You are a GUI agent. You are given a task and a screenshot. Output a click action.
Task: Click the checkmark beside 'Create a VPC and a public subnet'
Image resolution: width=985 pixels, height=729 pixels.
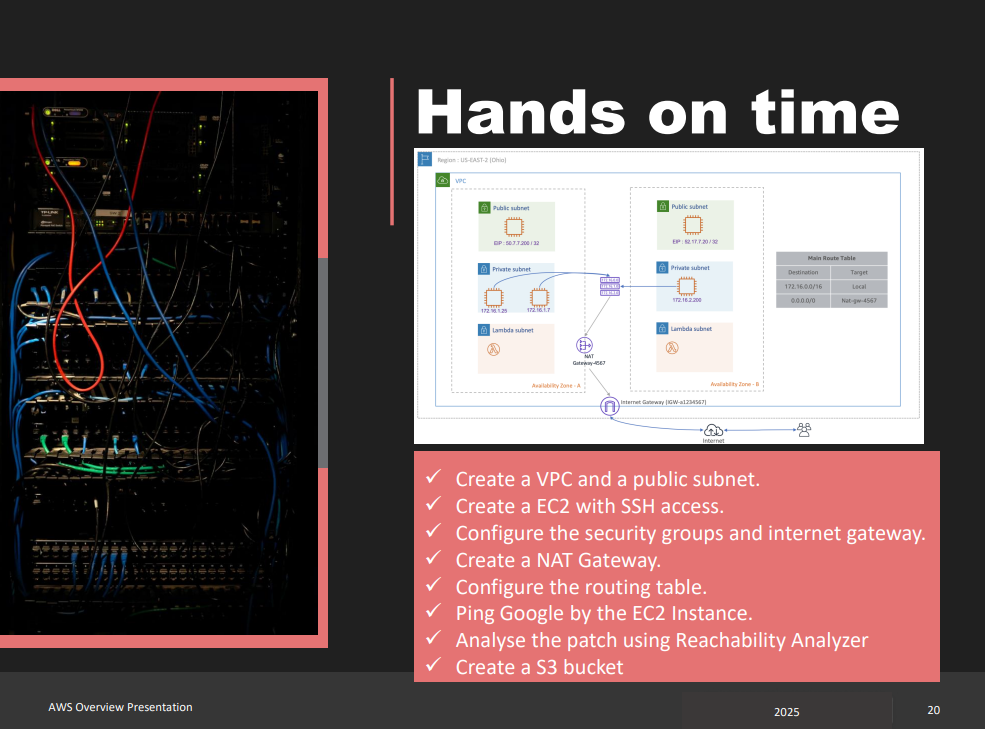pos(433,477)
